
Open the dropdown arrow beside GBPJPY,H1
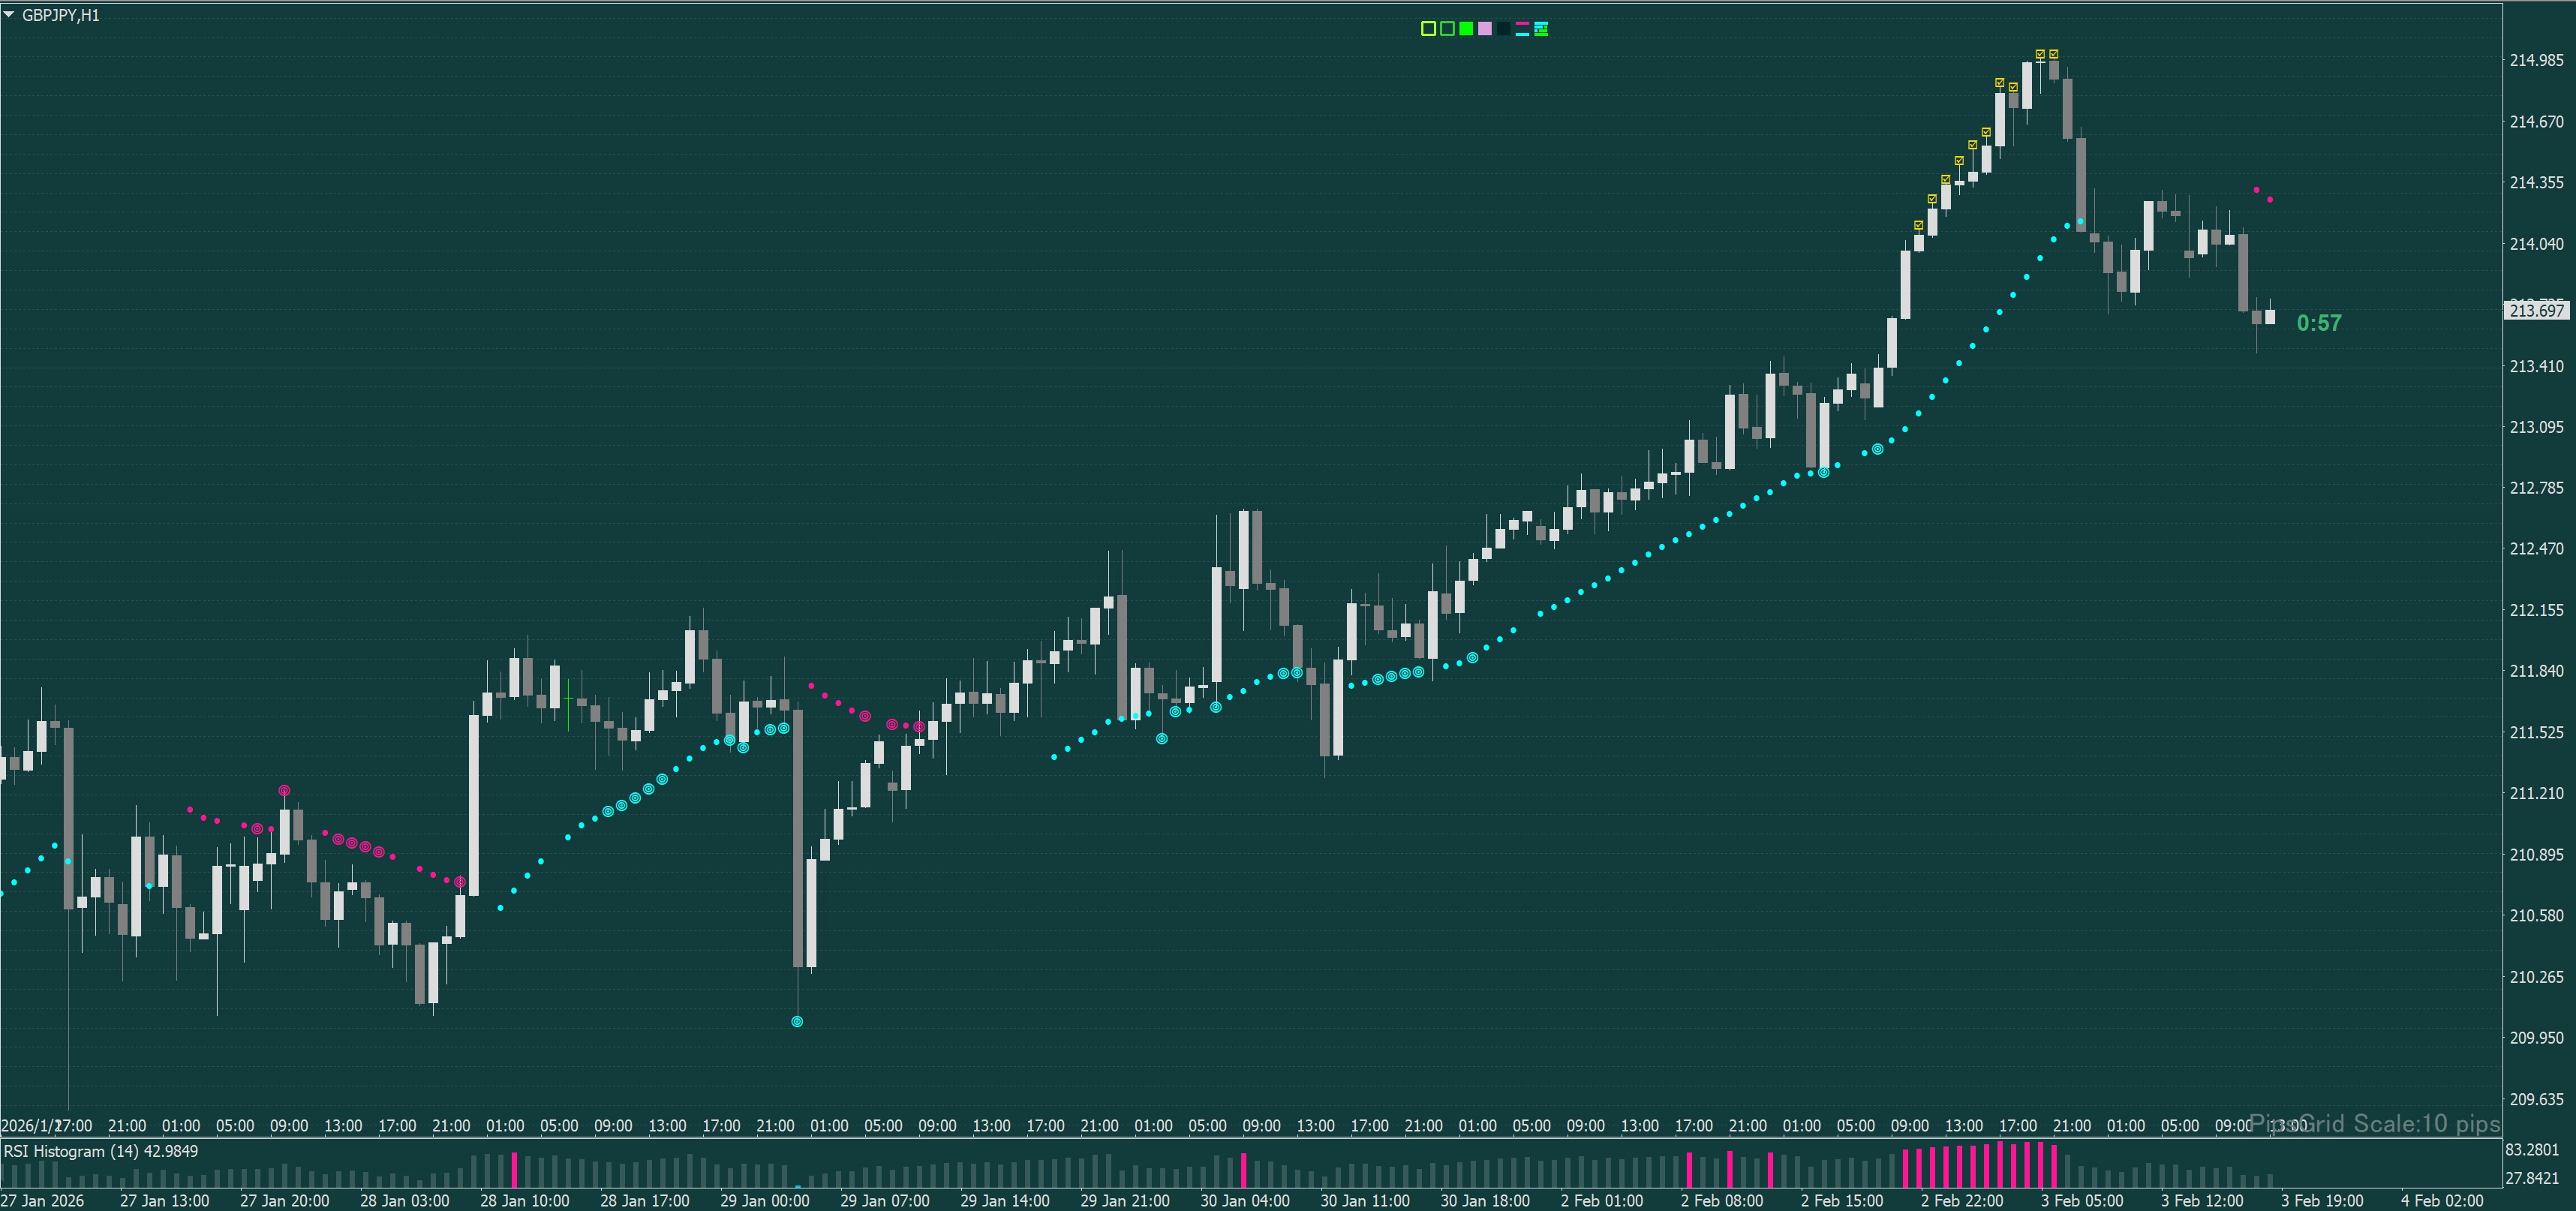tap(9, 15)
